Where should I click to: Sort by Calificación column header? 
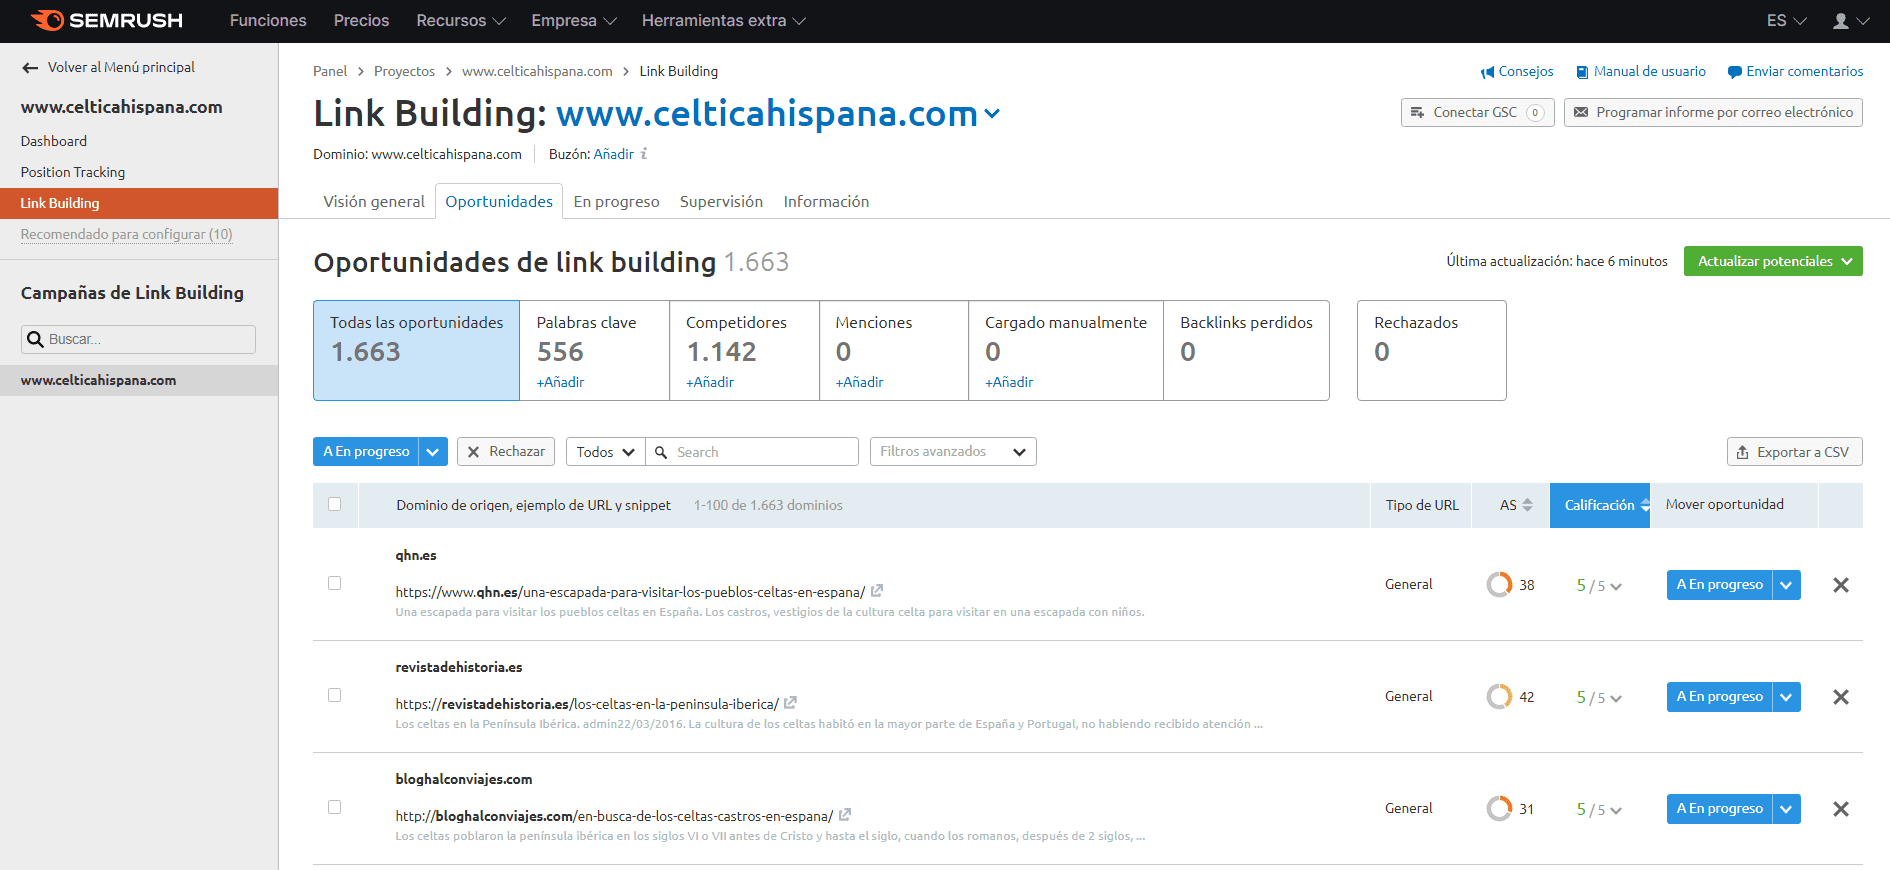[x=1600, y=506]
